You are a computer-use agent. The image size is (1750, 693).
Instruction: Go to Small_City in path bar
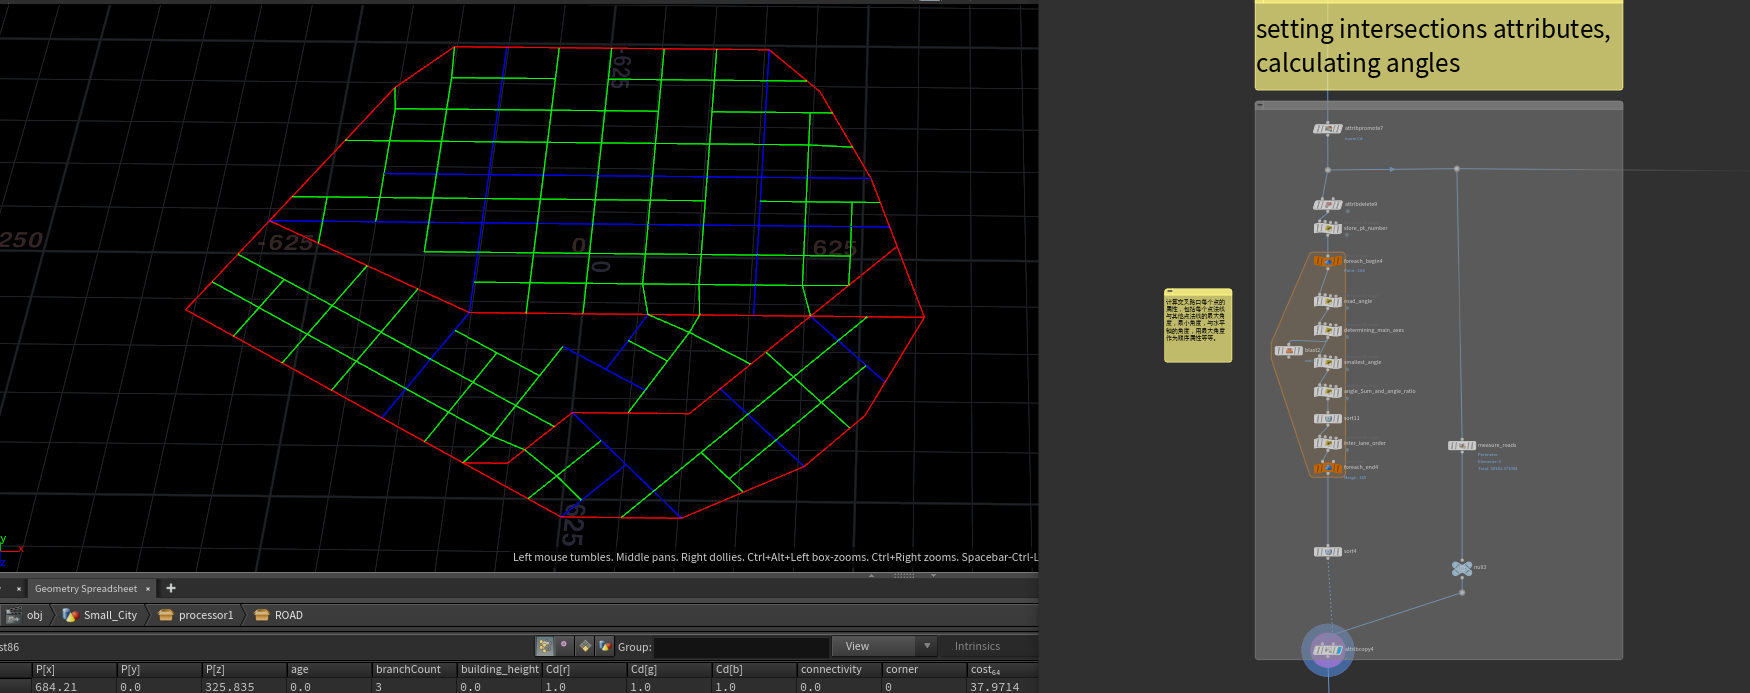pyautogui.click(x=110, y=615)
